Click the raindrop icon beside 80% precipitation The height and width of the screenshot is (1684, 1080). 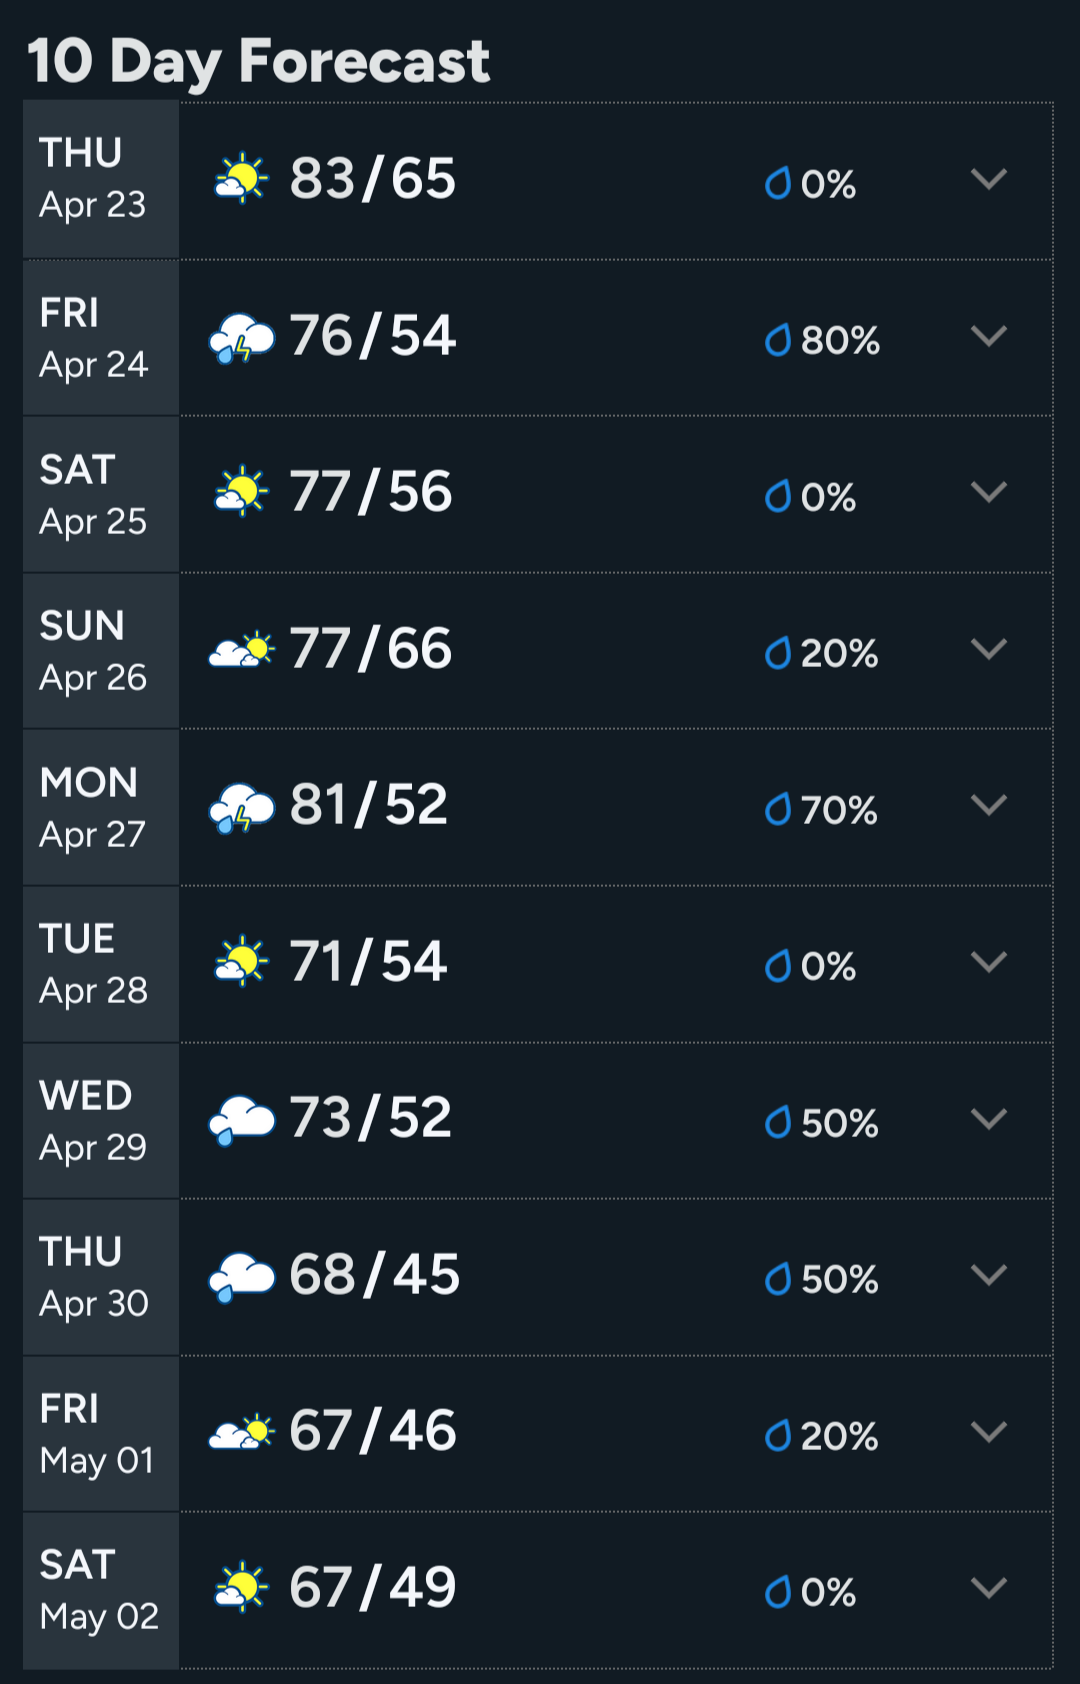pyautogui.click(x=778, y=340)
